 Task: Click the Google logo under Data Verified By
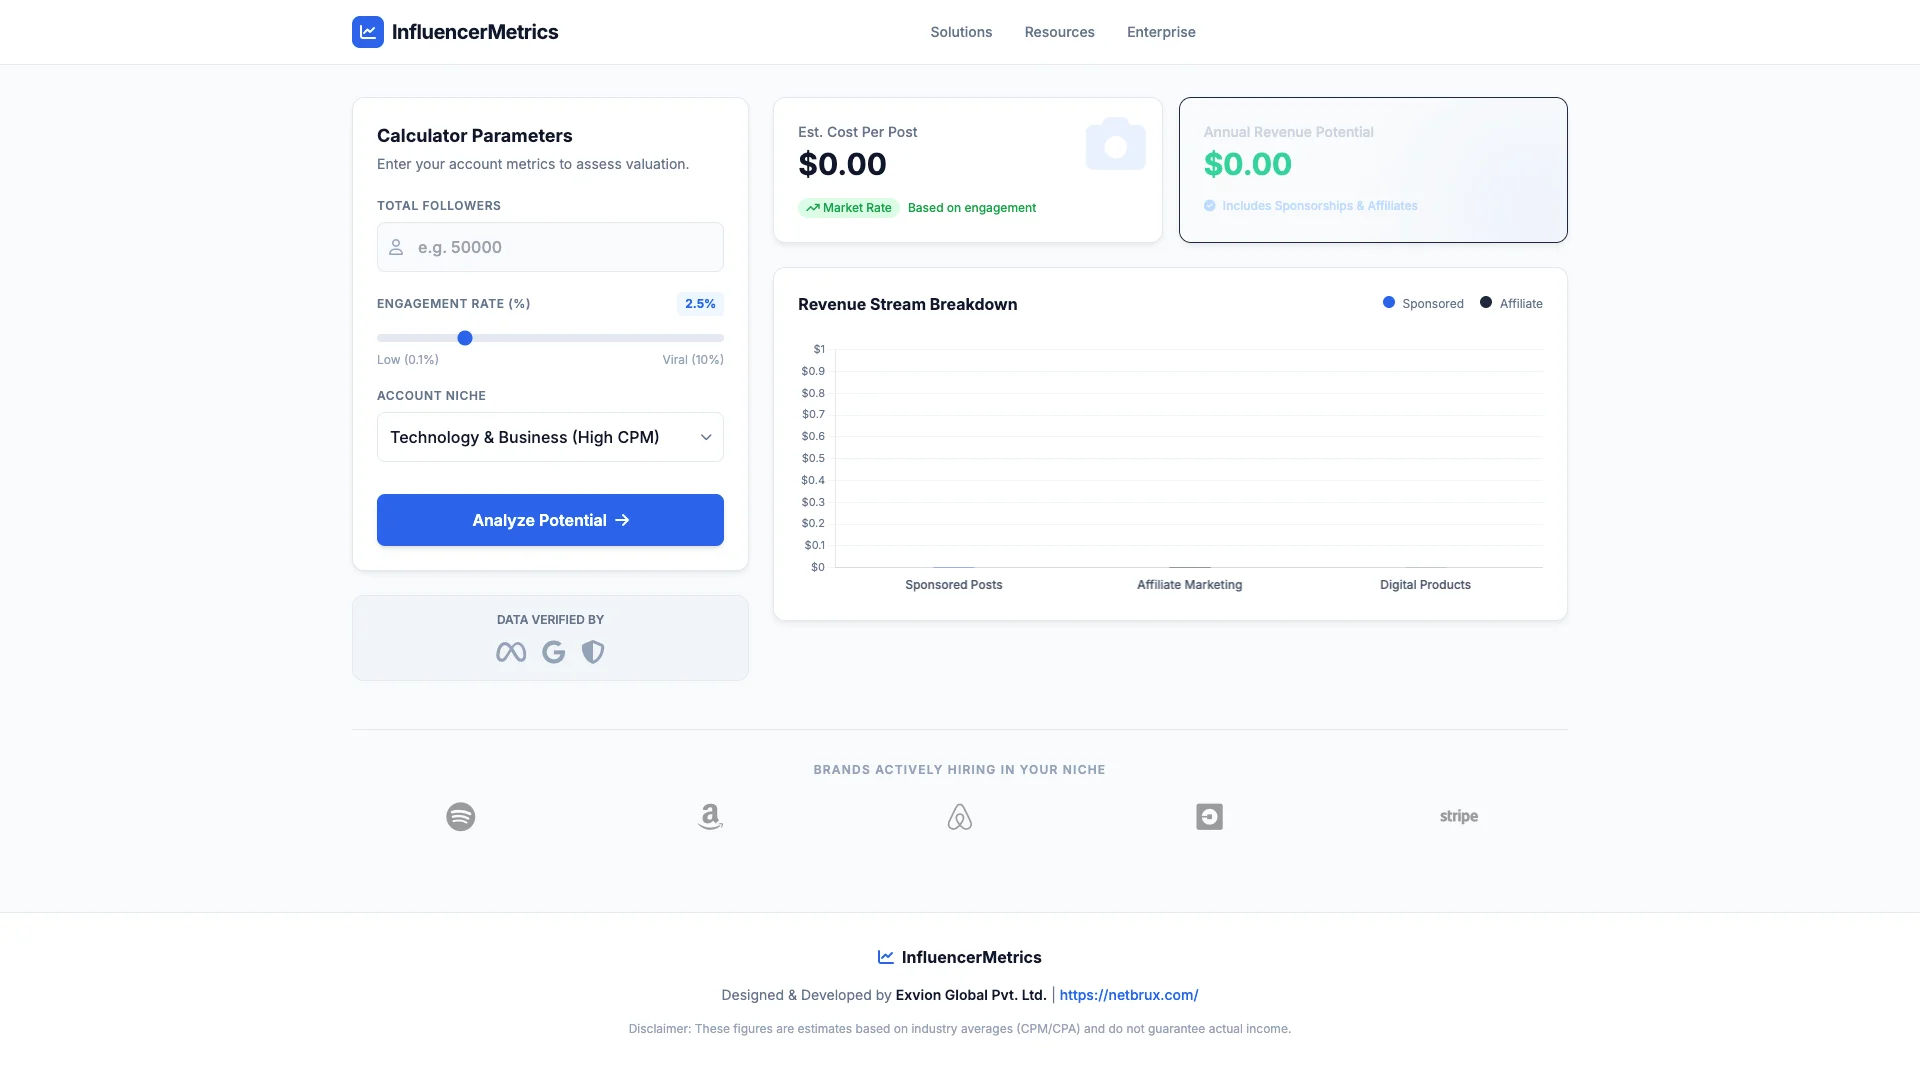pos(553,652)
